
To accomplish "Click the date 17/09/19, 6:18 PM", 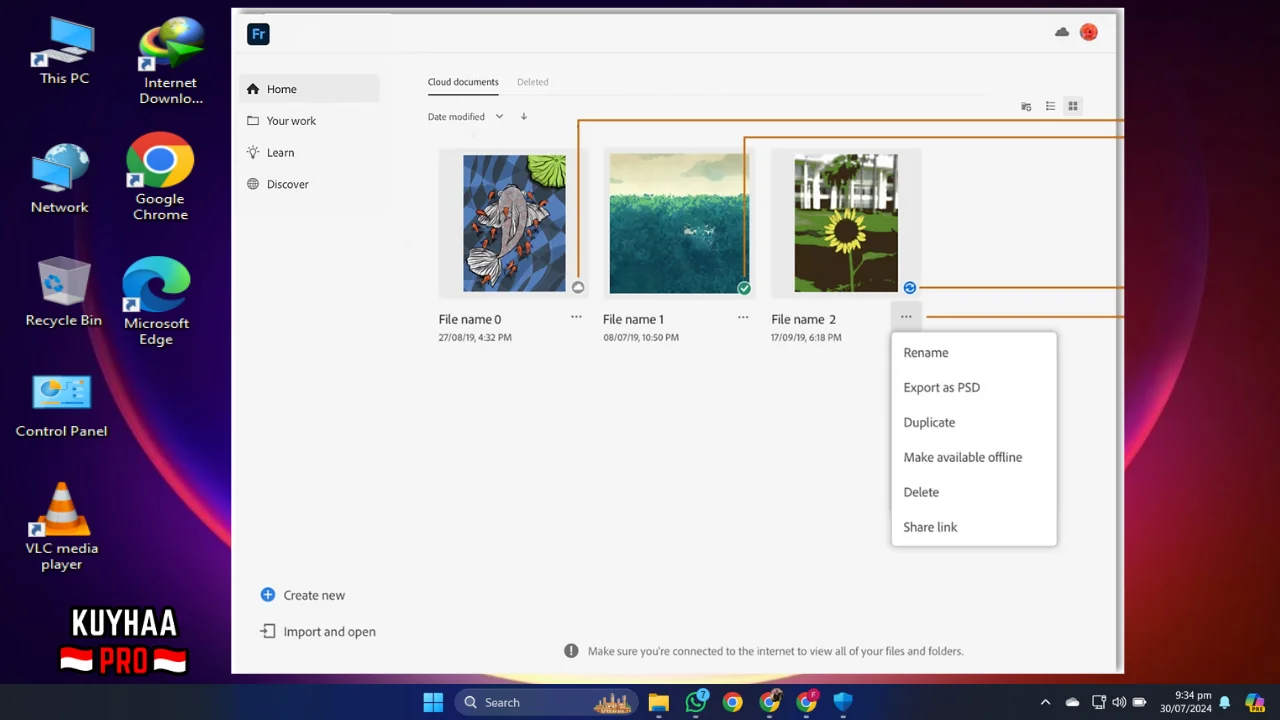I will click(806, 338).
